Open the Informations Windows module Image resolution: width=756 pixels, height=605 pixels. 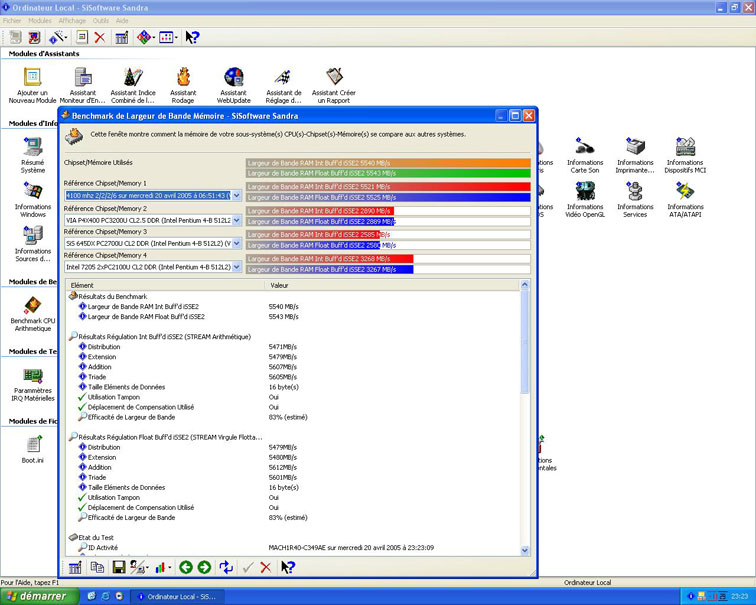point(33,200)
